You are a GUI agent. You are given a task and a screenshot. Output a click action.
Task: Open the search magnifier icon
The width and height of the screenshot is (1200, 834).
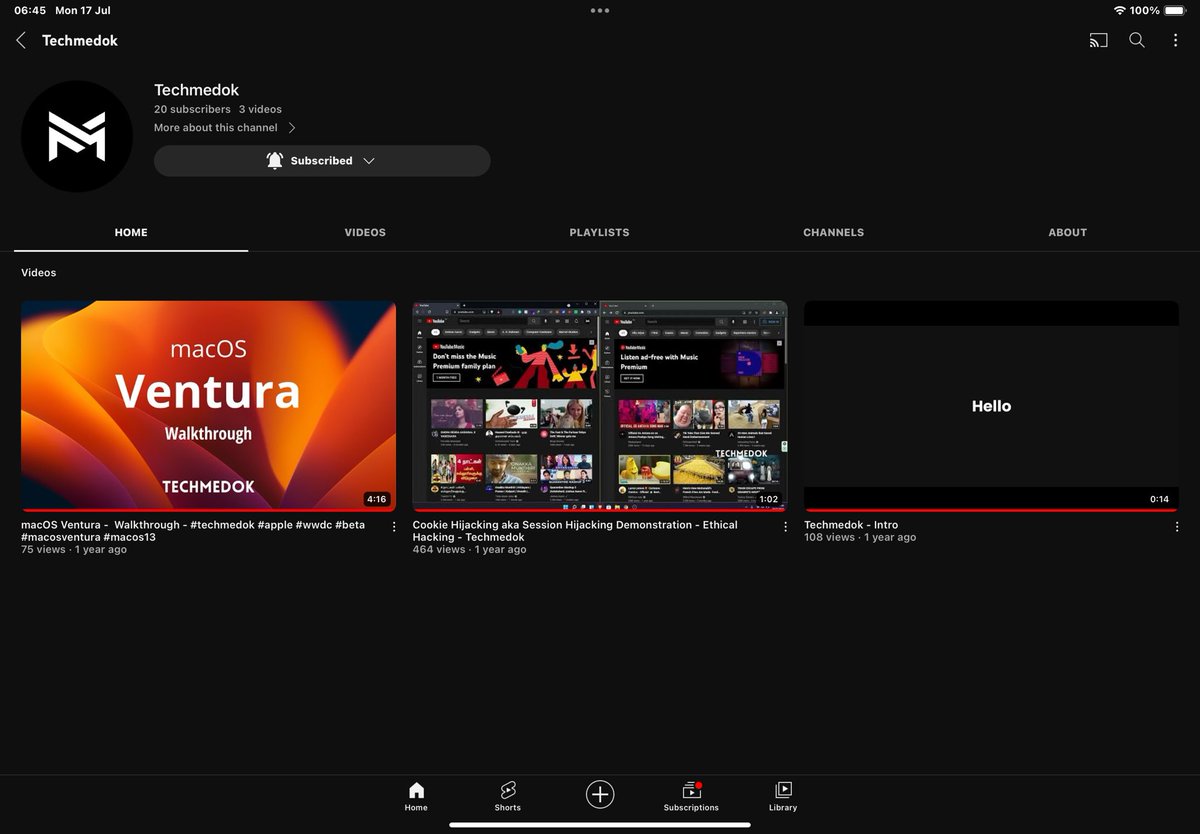tap(1137, 40)
